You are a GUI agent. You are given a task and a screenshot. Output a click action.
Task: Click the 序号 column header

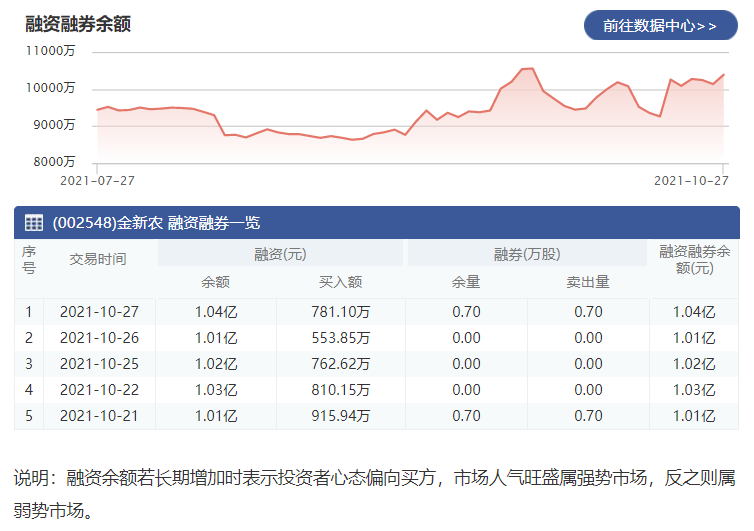click(x=29, y=260)
